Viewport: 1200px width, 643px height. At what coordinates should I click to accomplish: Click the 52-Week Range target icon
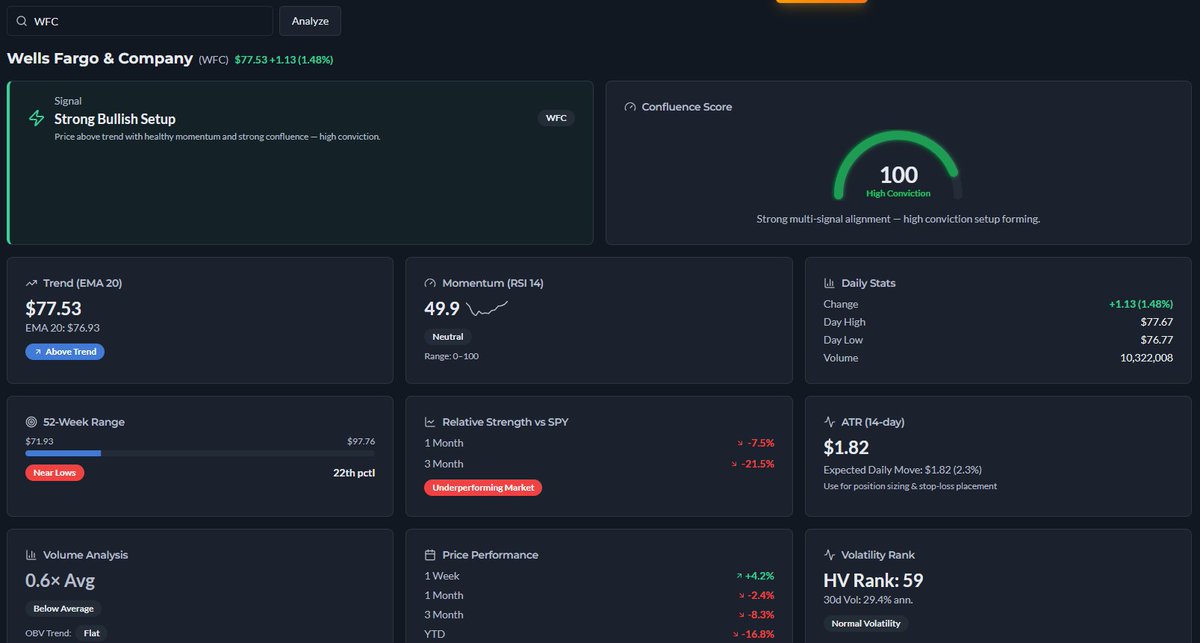pyautogui.click(x=32, y=422)
